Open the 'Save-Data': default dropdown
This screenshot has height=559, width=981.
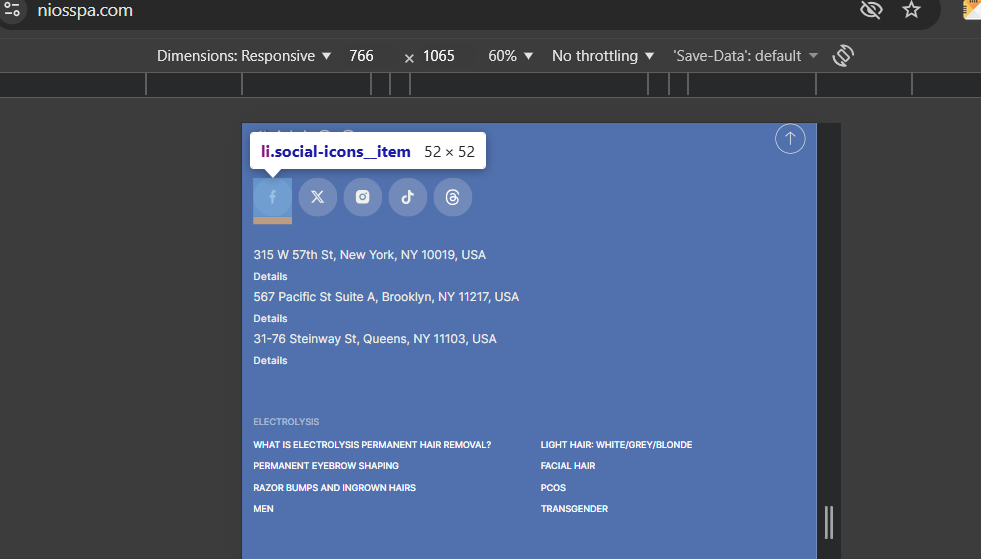pyautogui.click(x=745, y=56)
